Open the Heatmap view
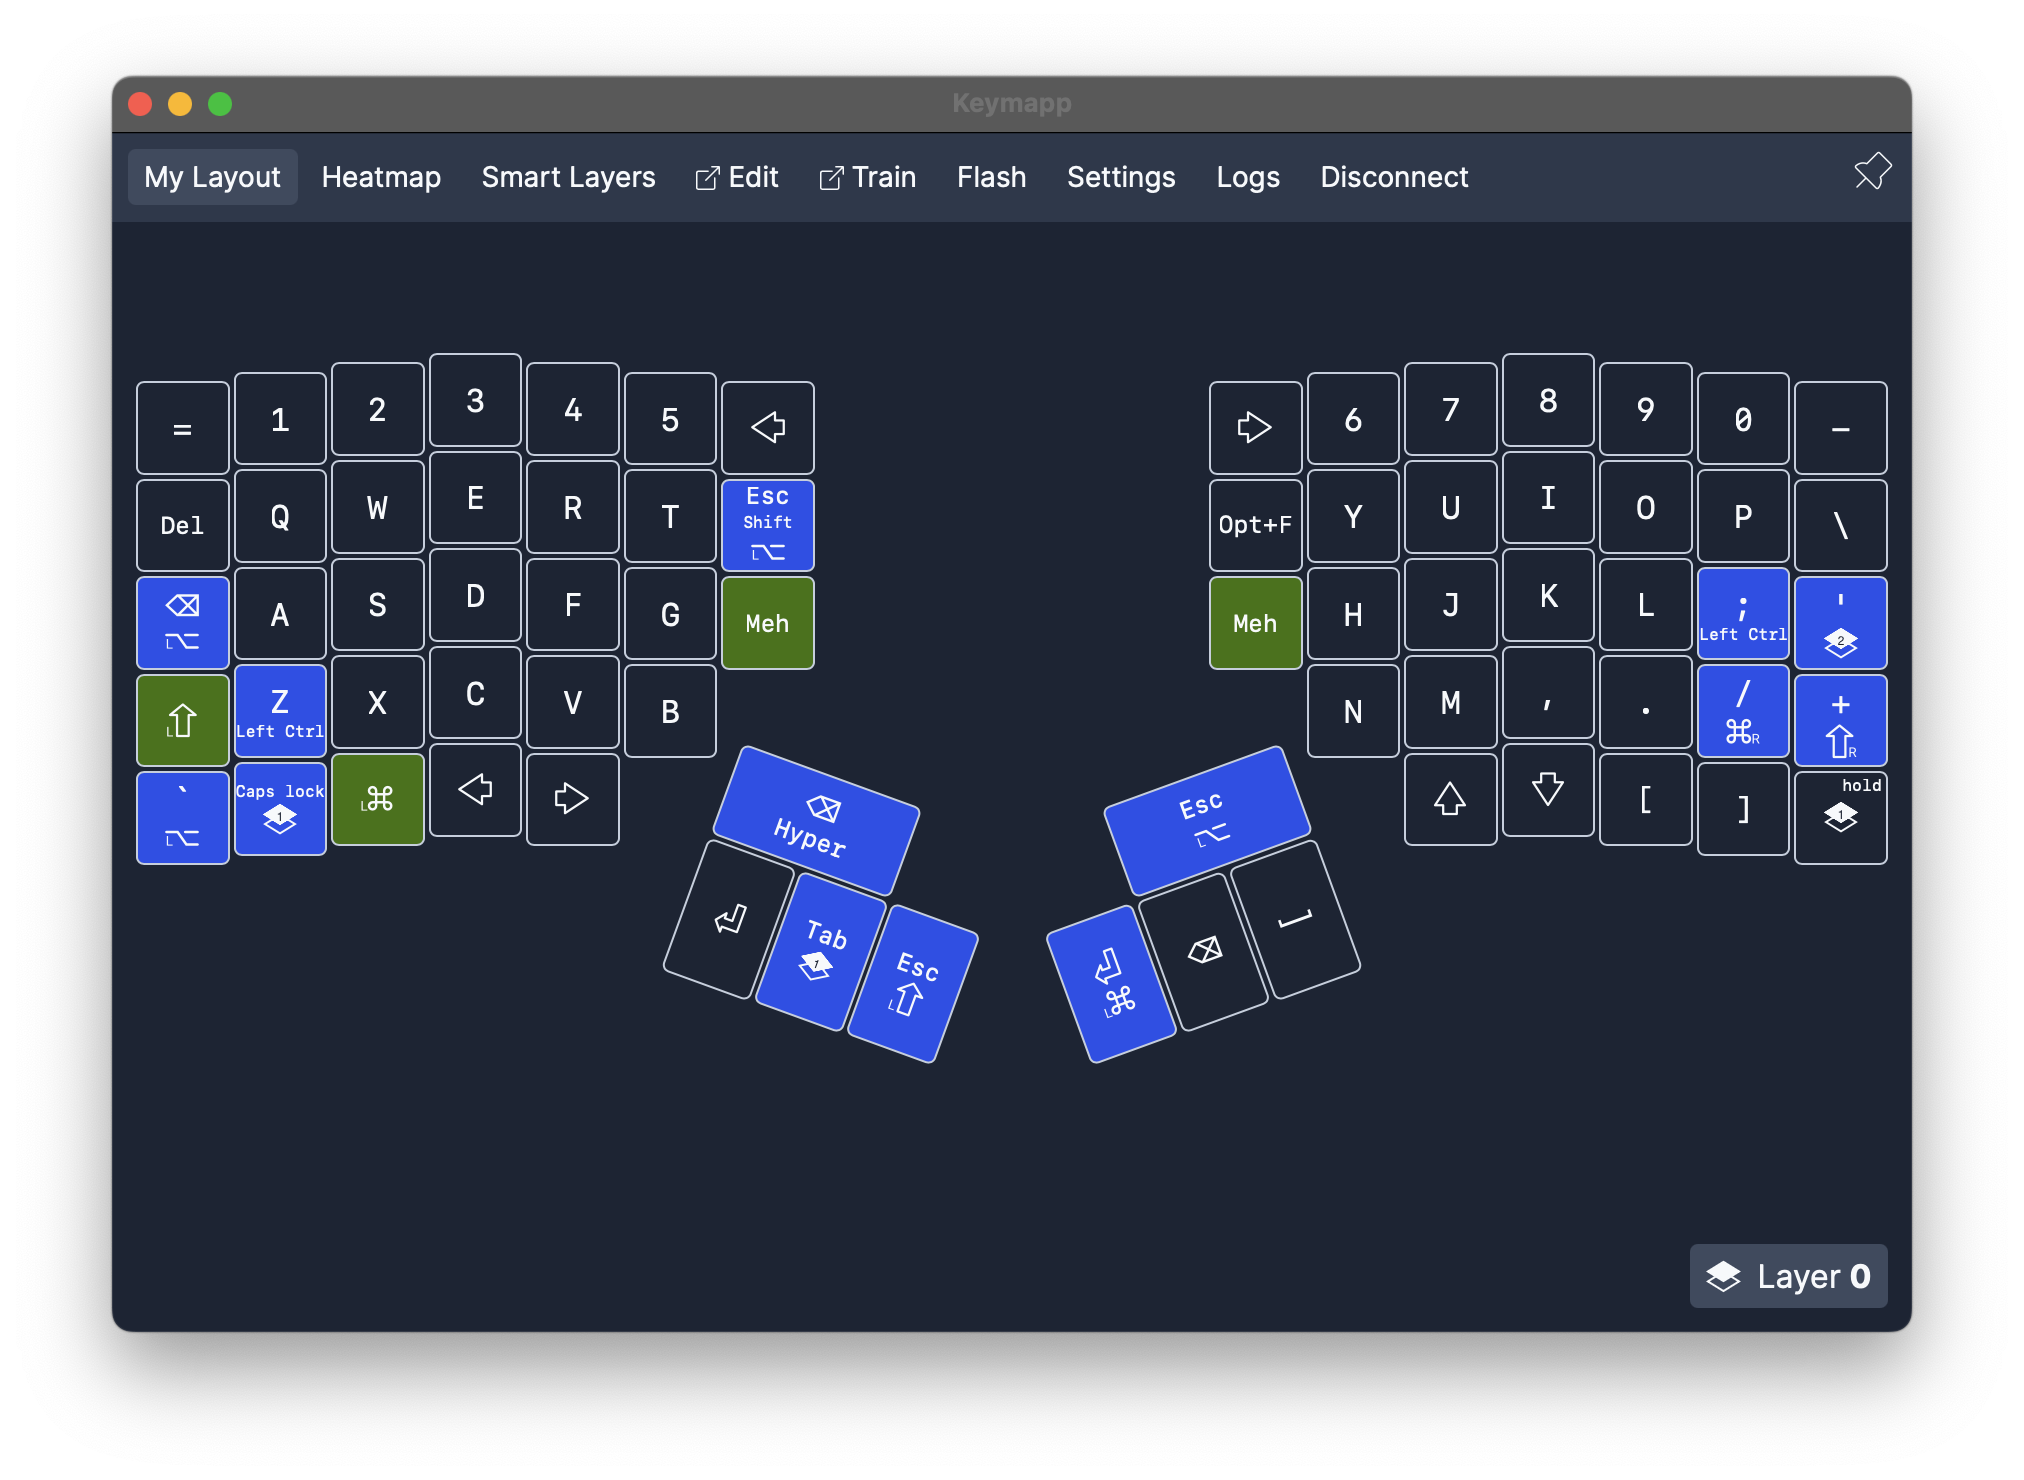2024x1480 pixels. 381,177
